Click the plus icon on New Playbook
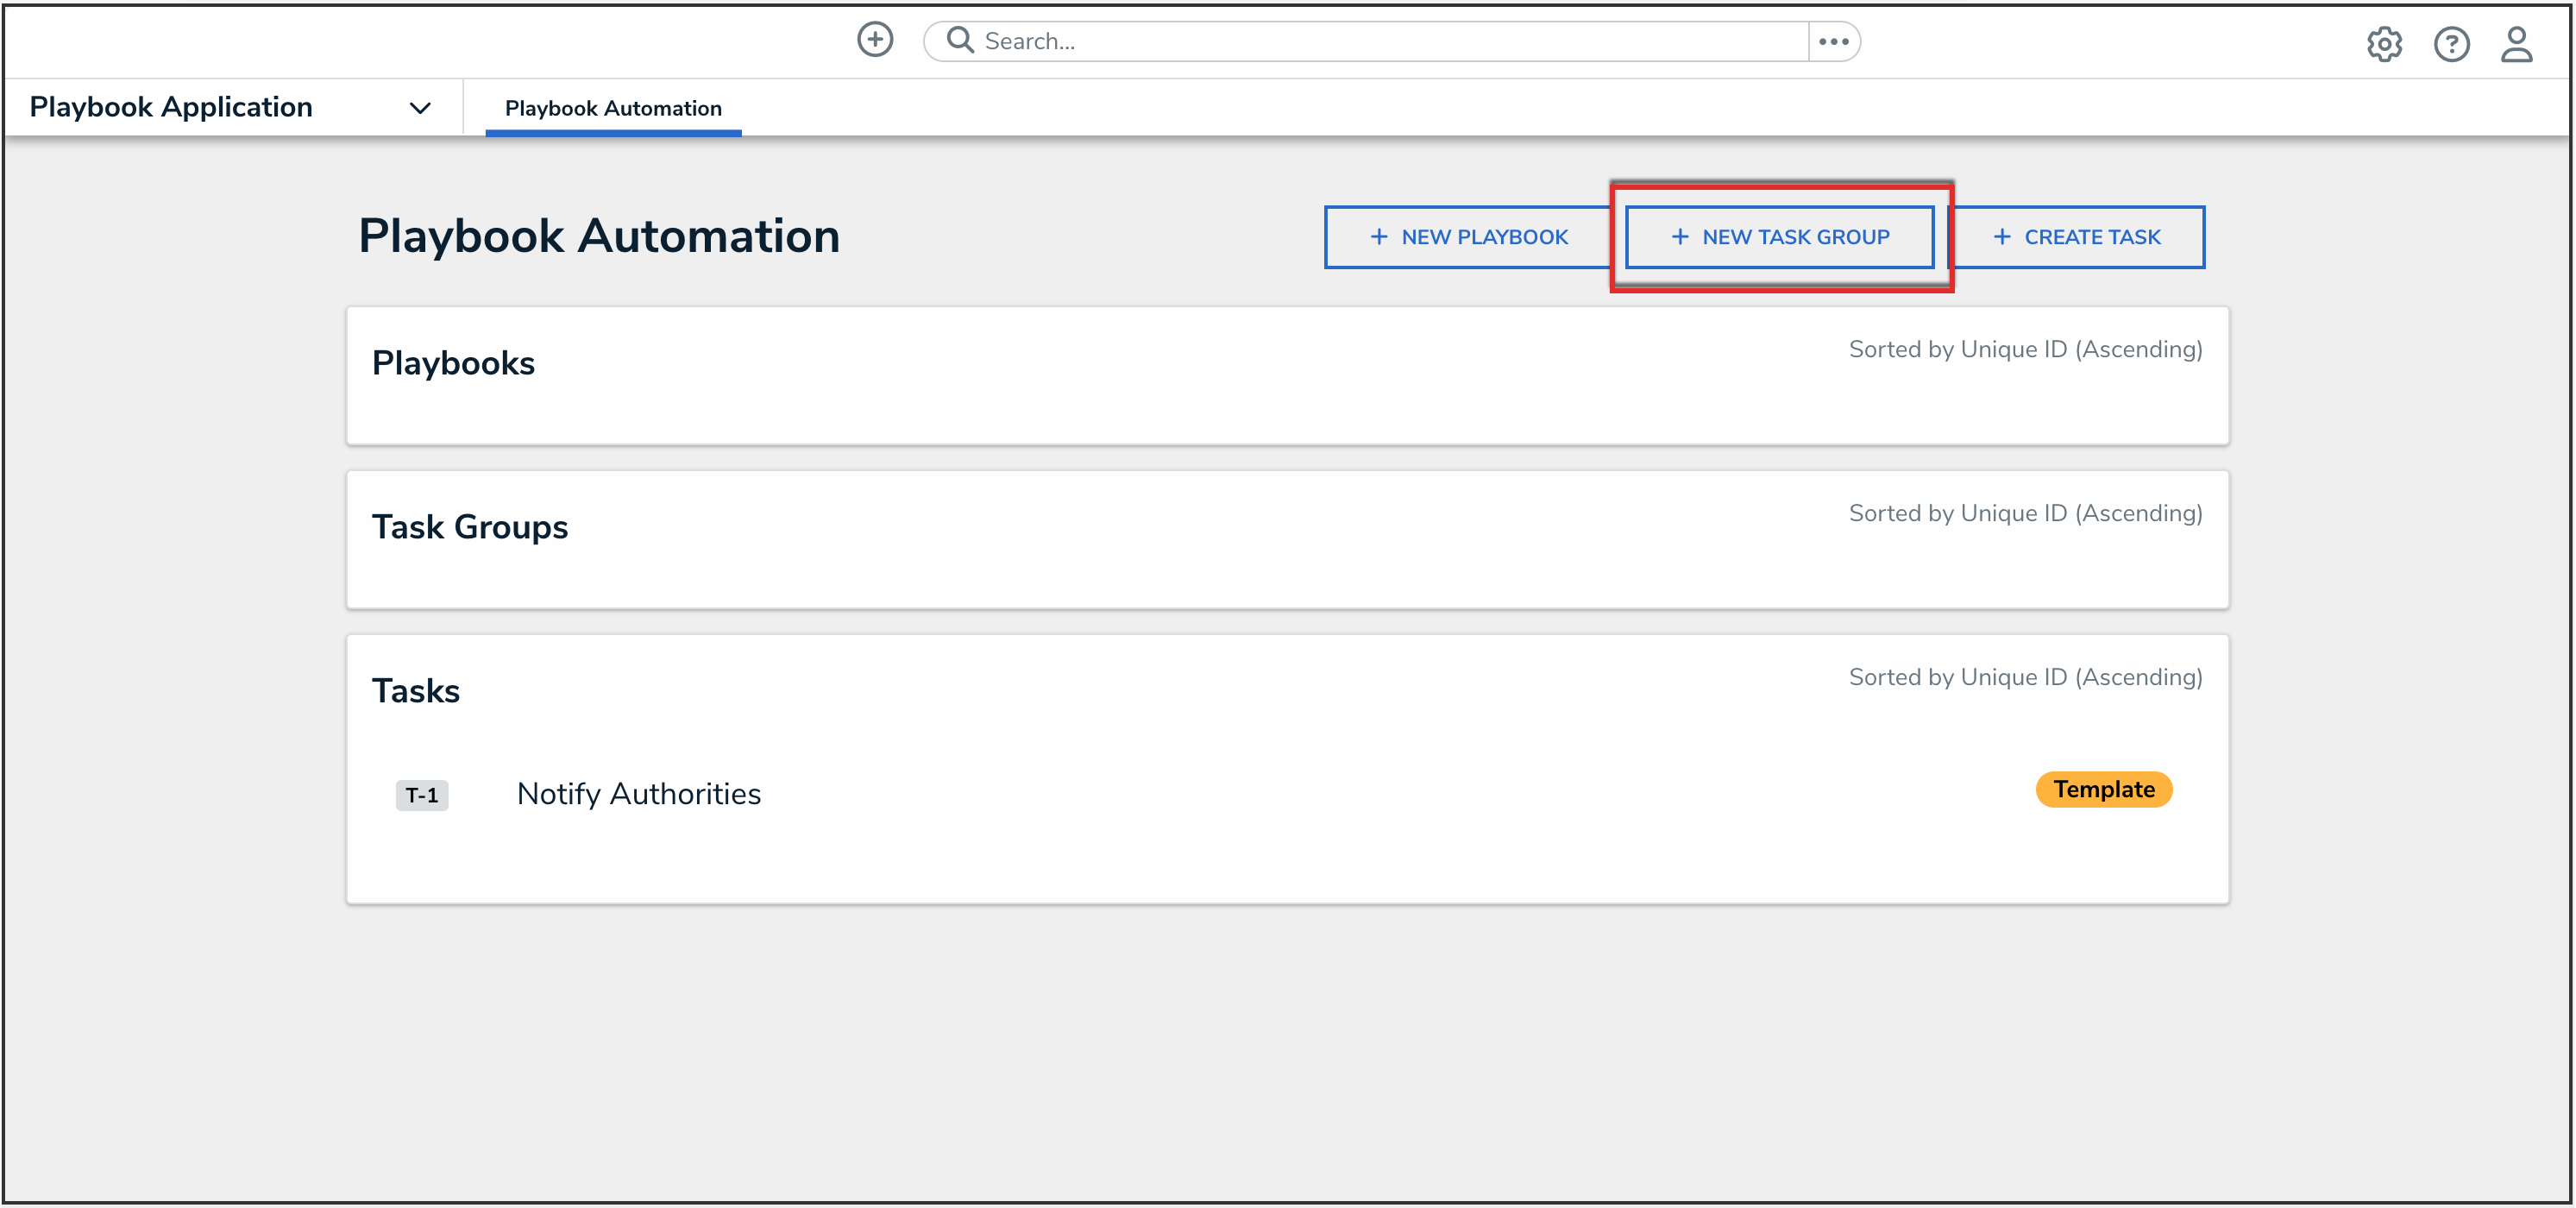Image resolution: width=2576 pixels, height=1208 pixels. coord(1378,237)
